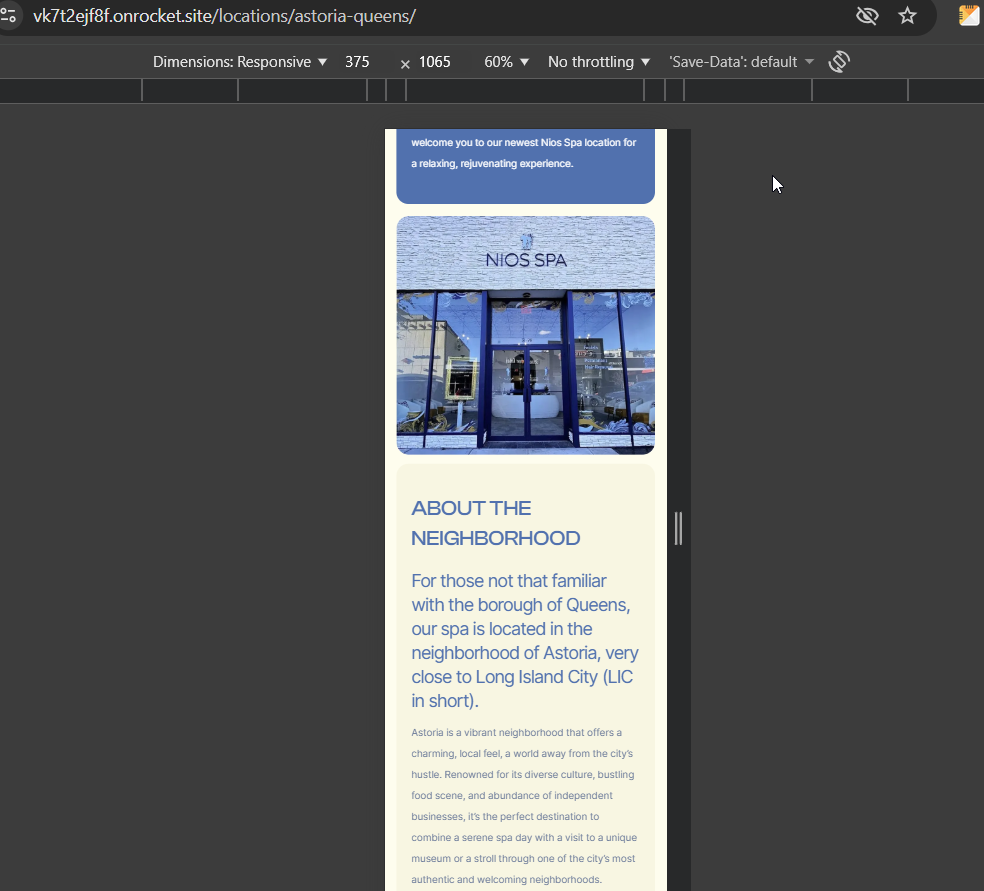Screen dimensions: 984x891
Task: Click the URL in the address bar
Action: [x=224, y=16]
